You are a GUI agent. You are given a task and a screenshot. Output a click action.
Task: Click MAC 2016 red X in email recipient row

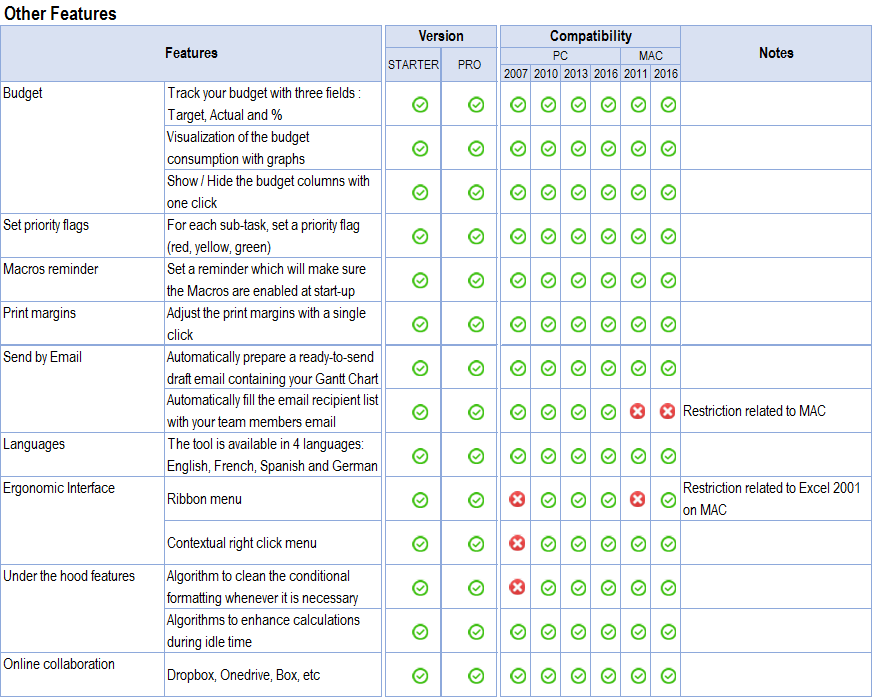(668, 411)
